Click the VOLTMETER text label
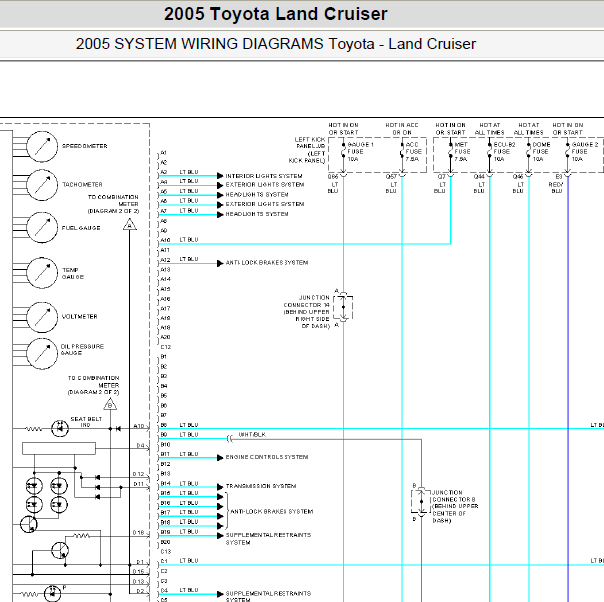This screenshot has height=602, width=604. [x=80, y=317]
